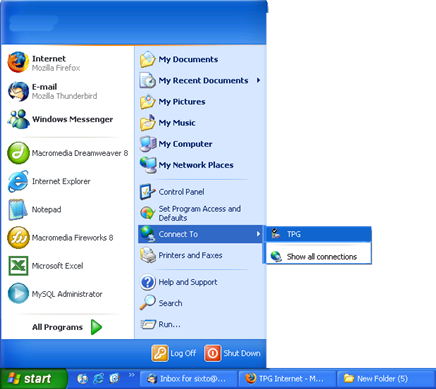436x389 pixels.
Task: Open Help and Support question-mark icon
Action: (147, 282)
